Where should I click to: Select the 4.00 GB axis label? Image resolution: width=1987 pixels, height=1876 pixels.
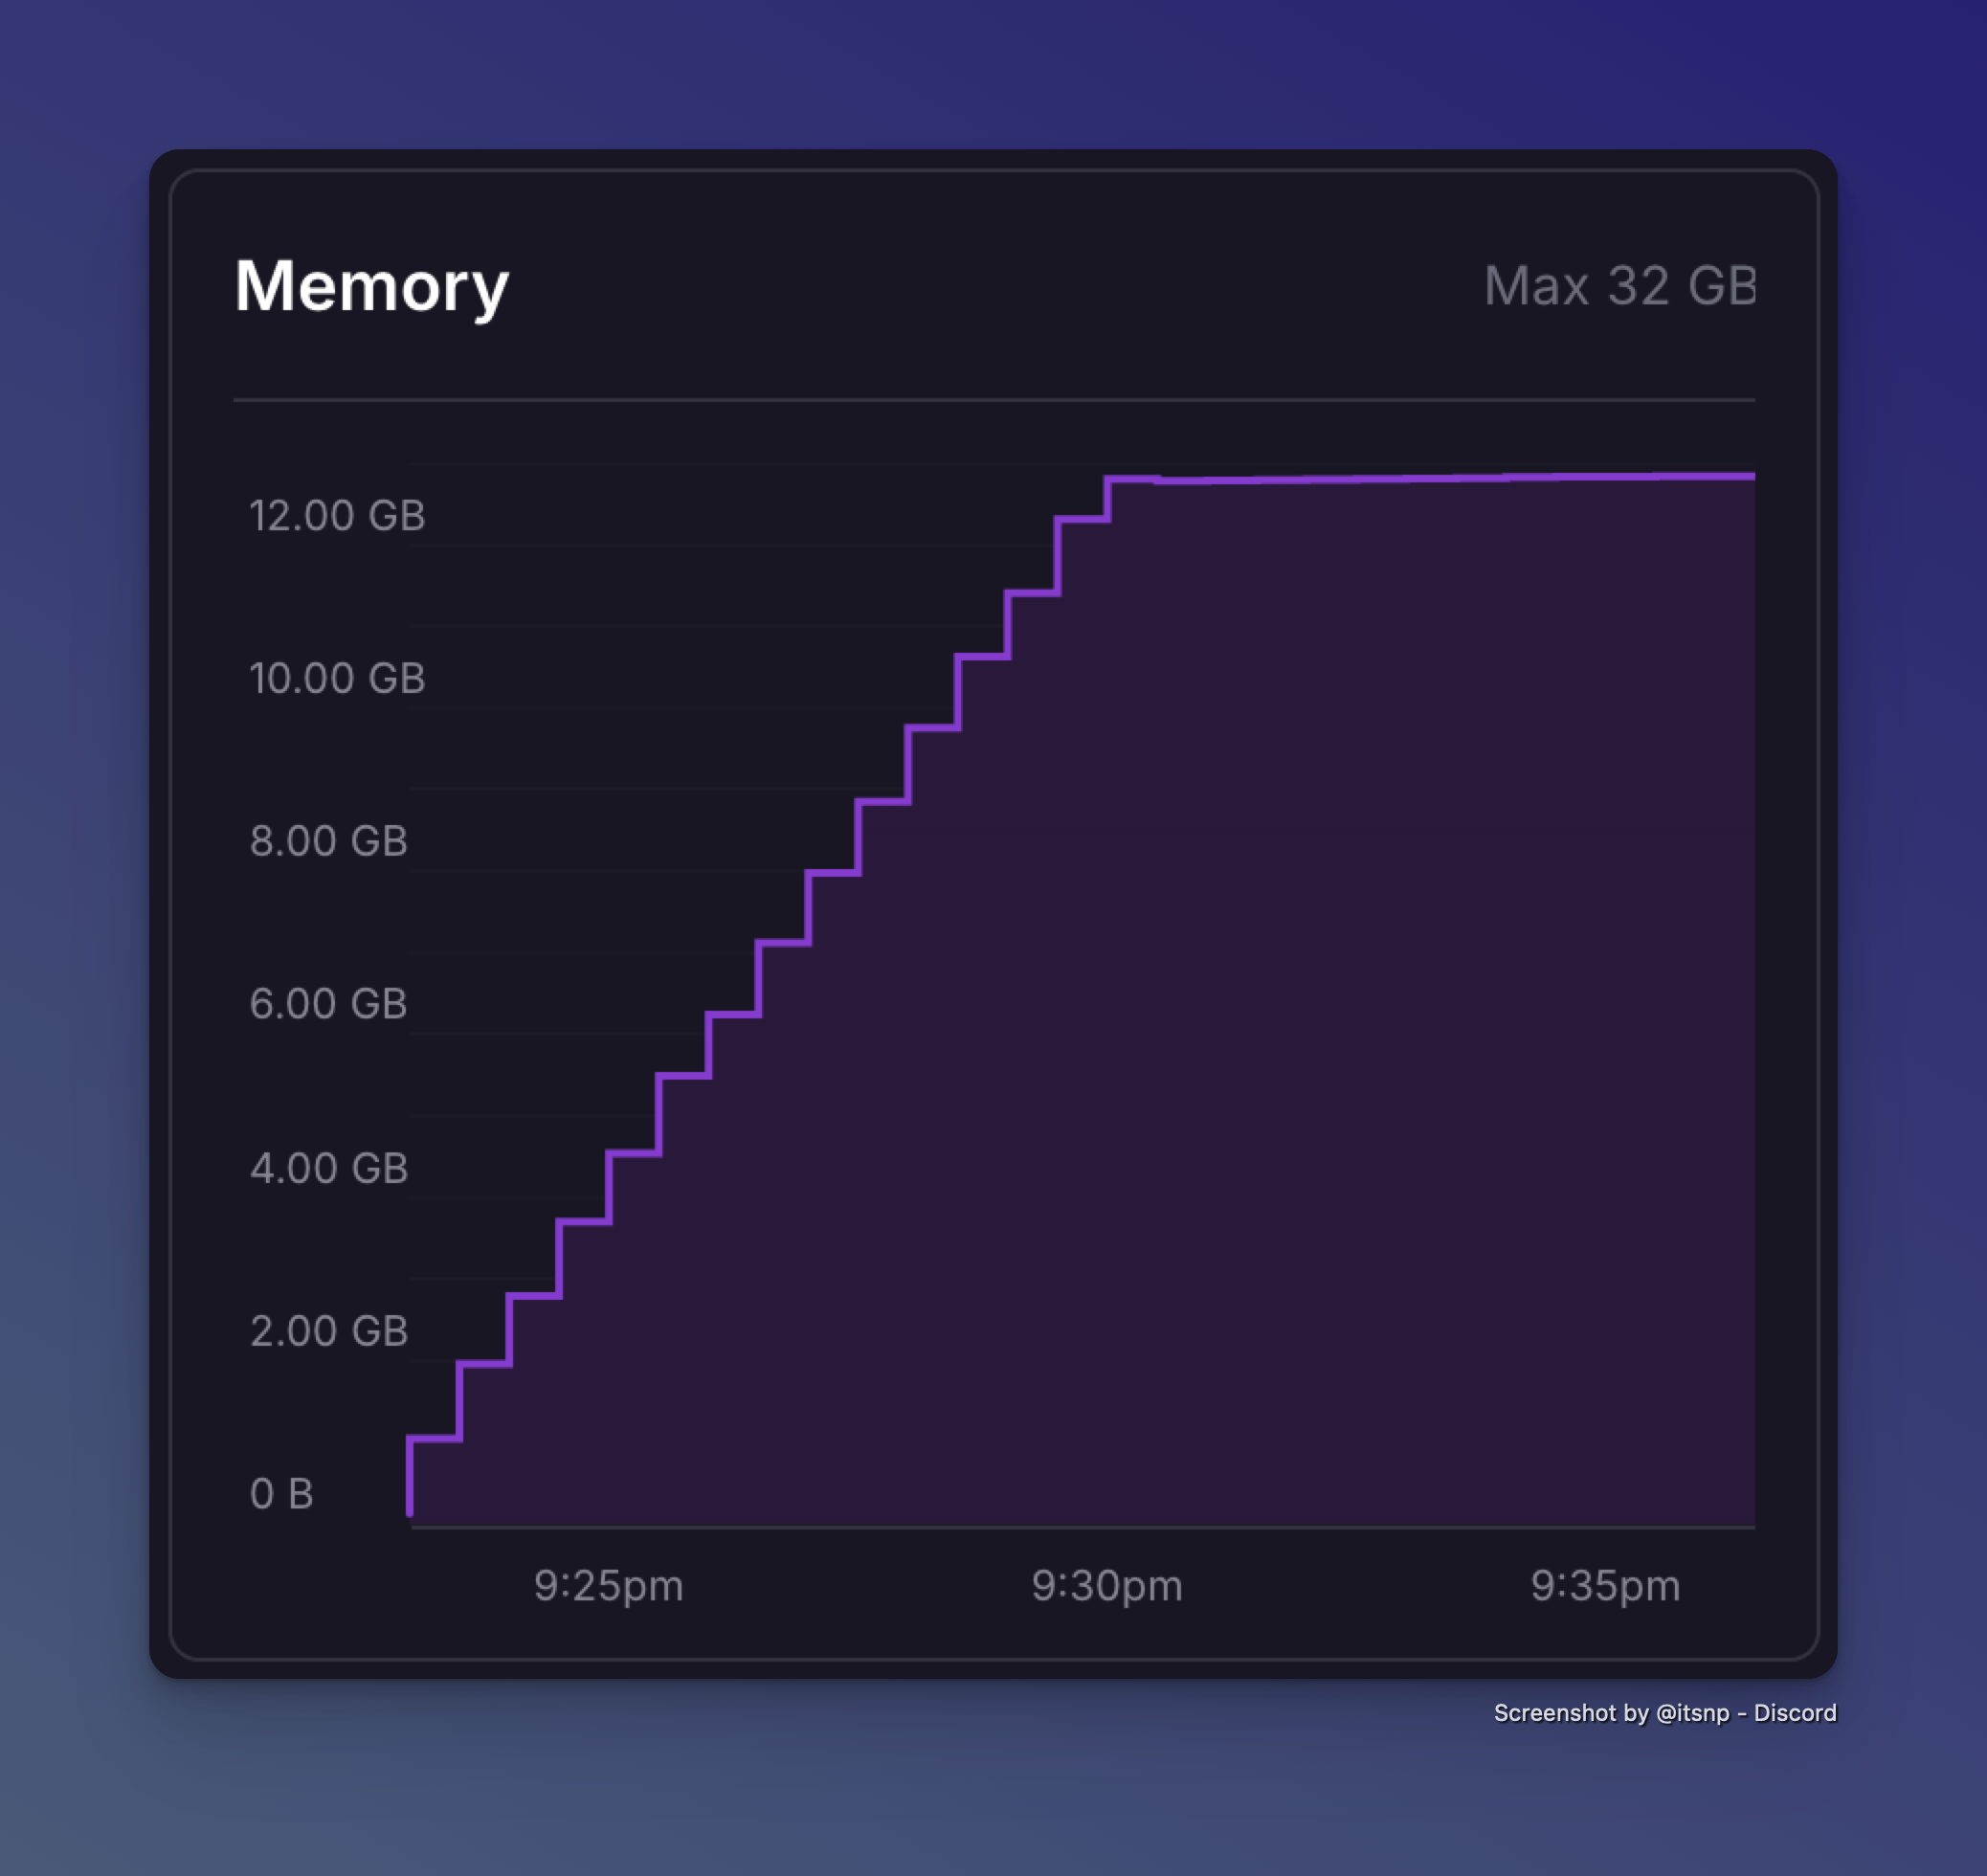pos(328,1168)
